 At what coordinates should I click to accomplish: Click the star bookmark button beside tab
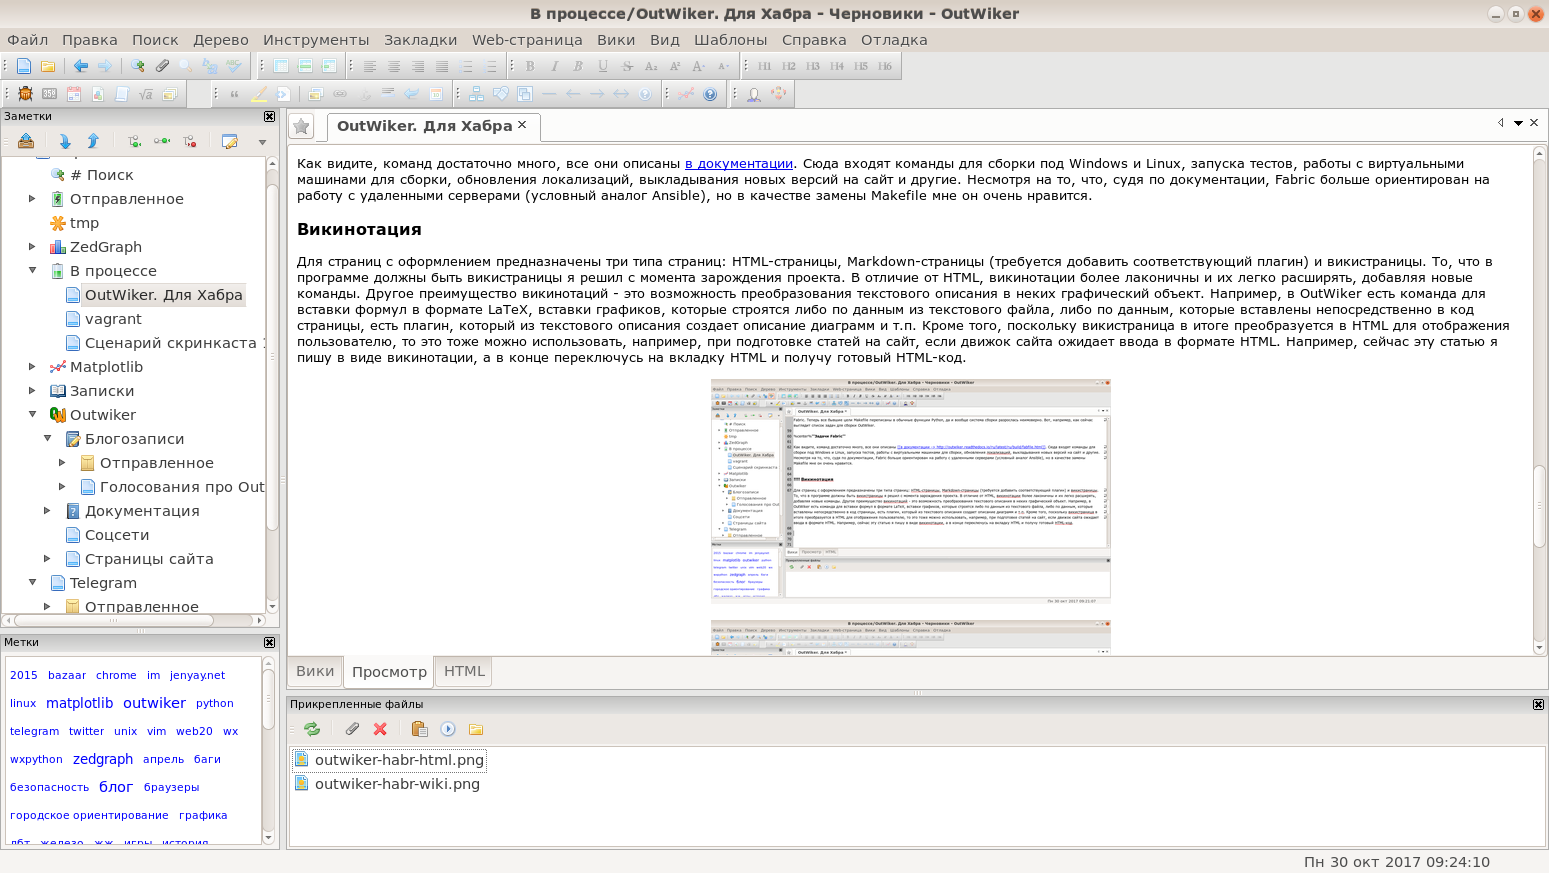pos(301,126)
